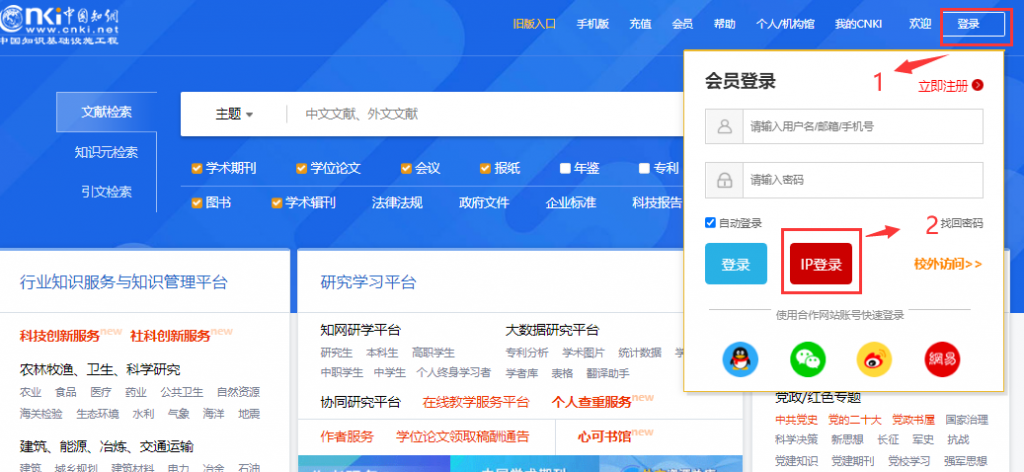Open 知网研学平台 link
The image size is (1024, 472).
point(360,330)
